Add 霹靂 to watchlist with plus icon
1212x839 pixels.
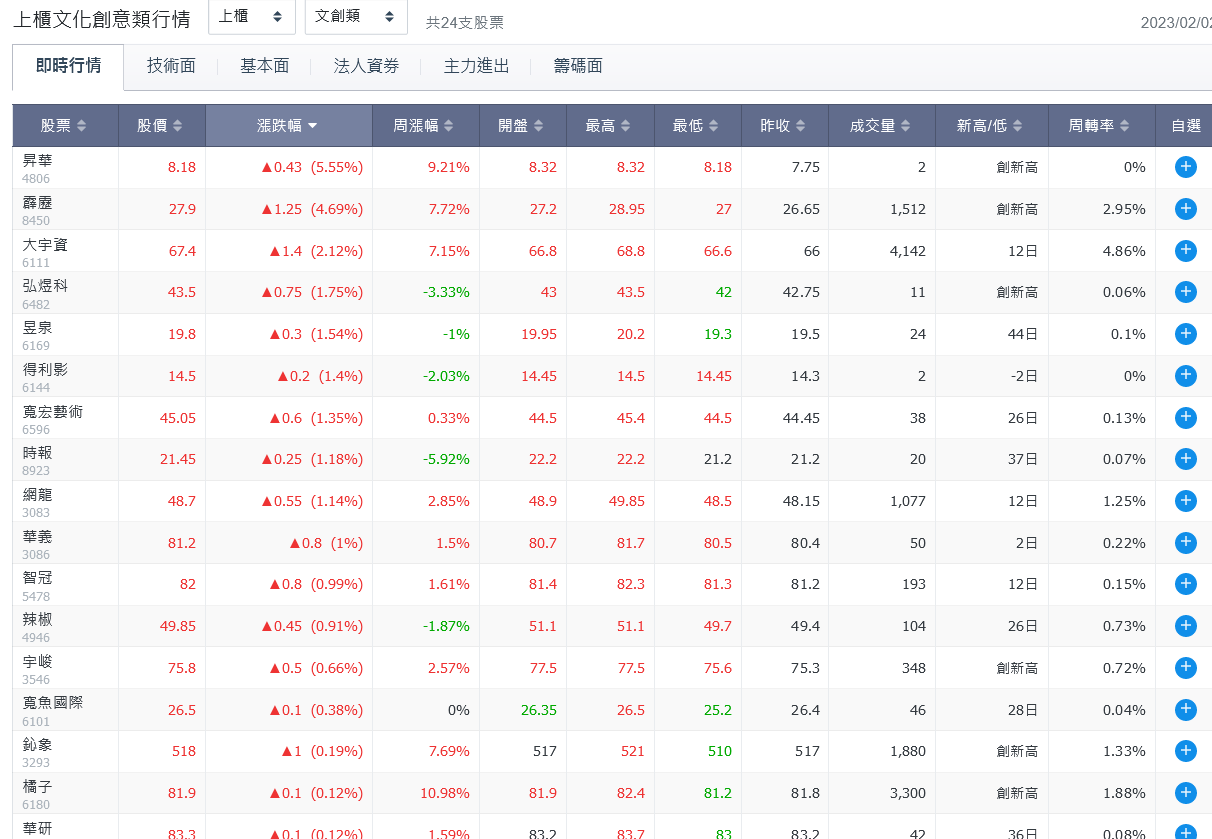pyautogui.click(x=1185, y=209)
